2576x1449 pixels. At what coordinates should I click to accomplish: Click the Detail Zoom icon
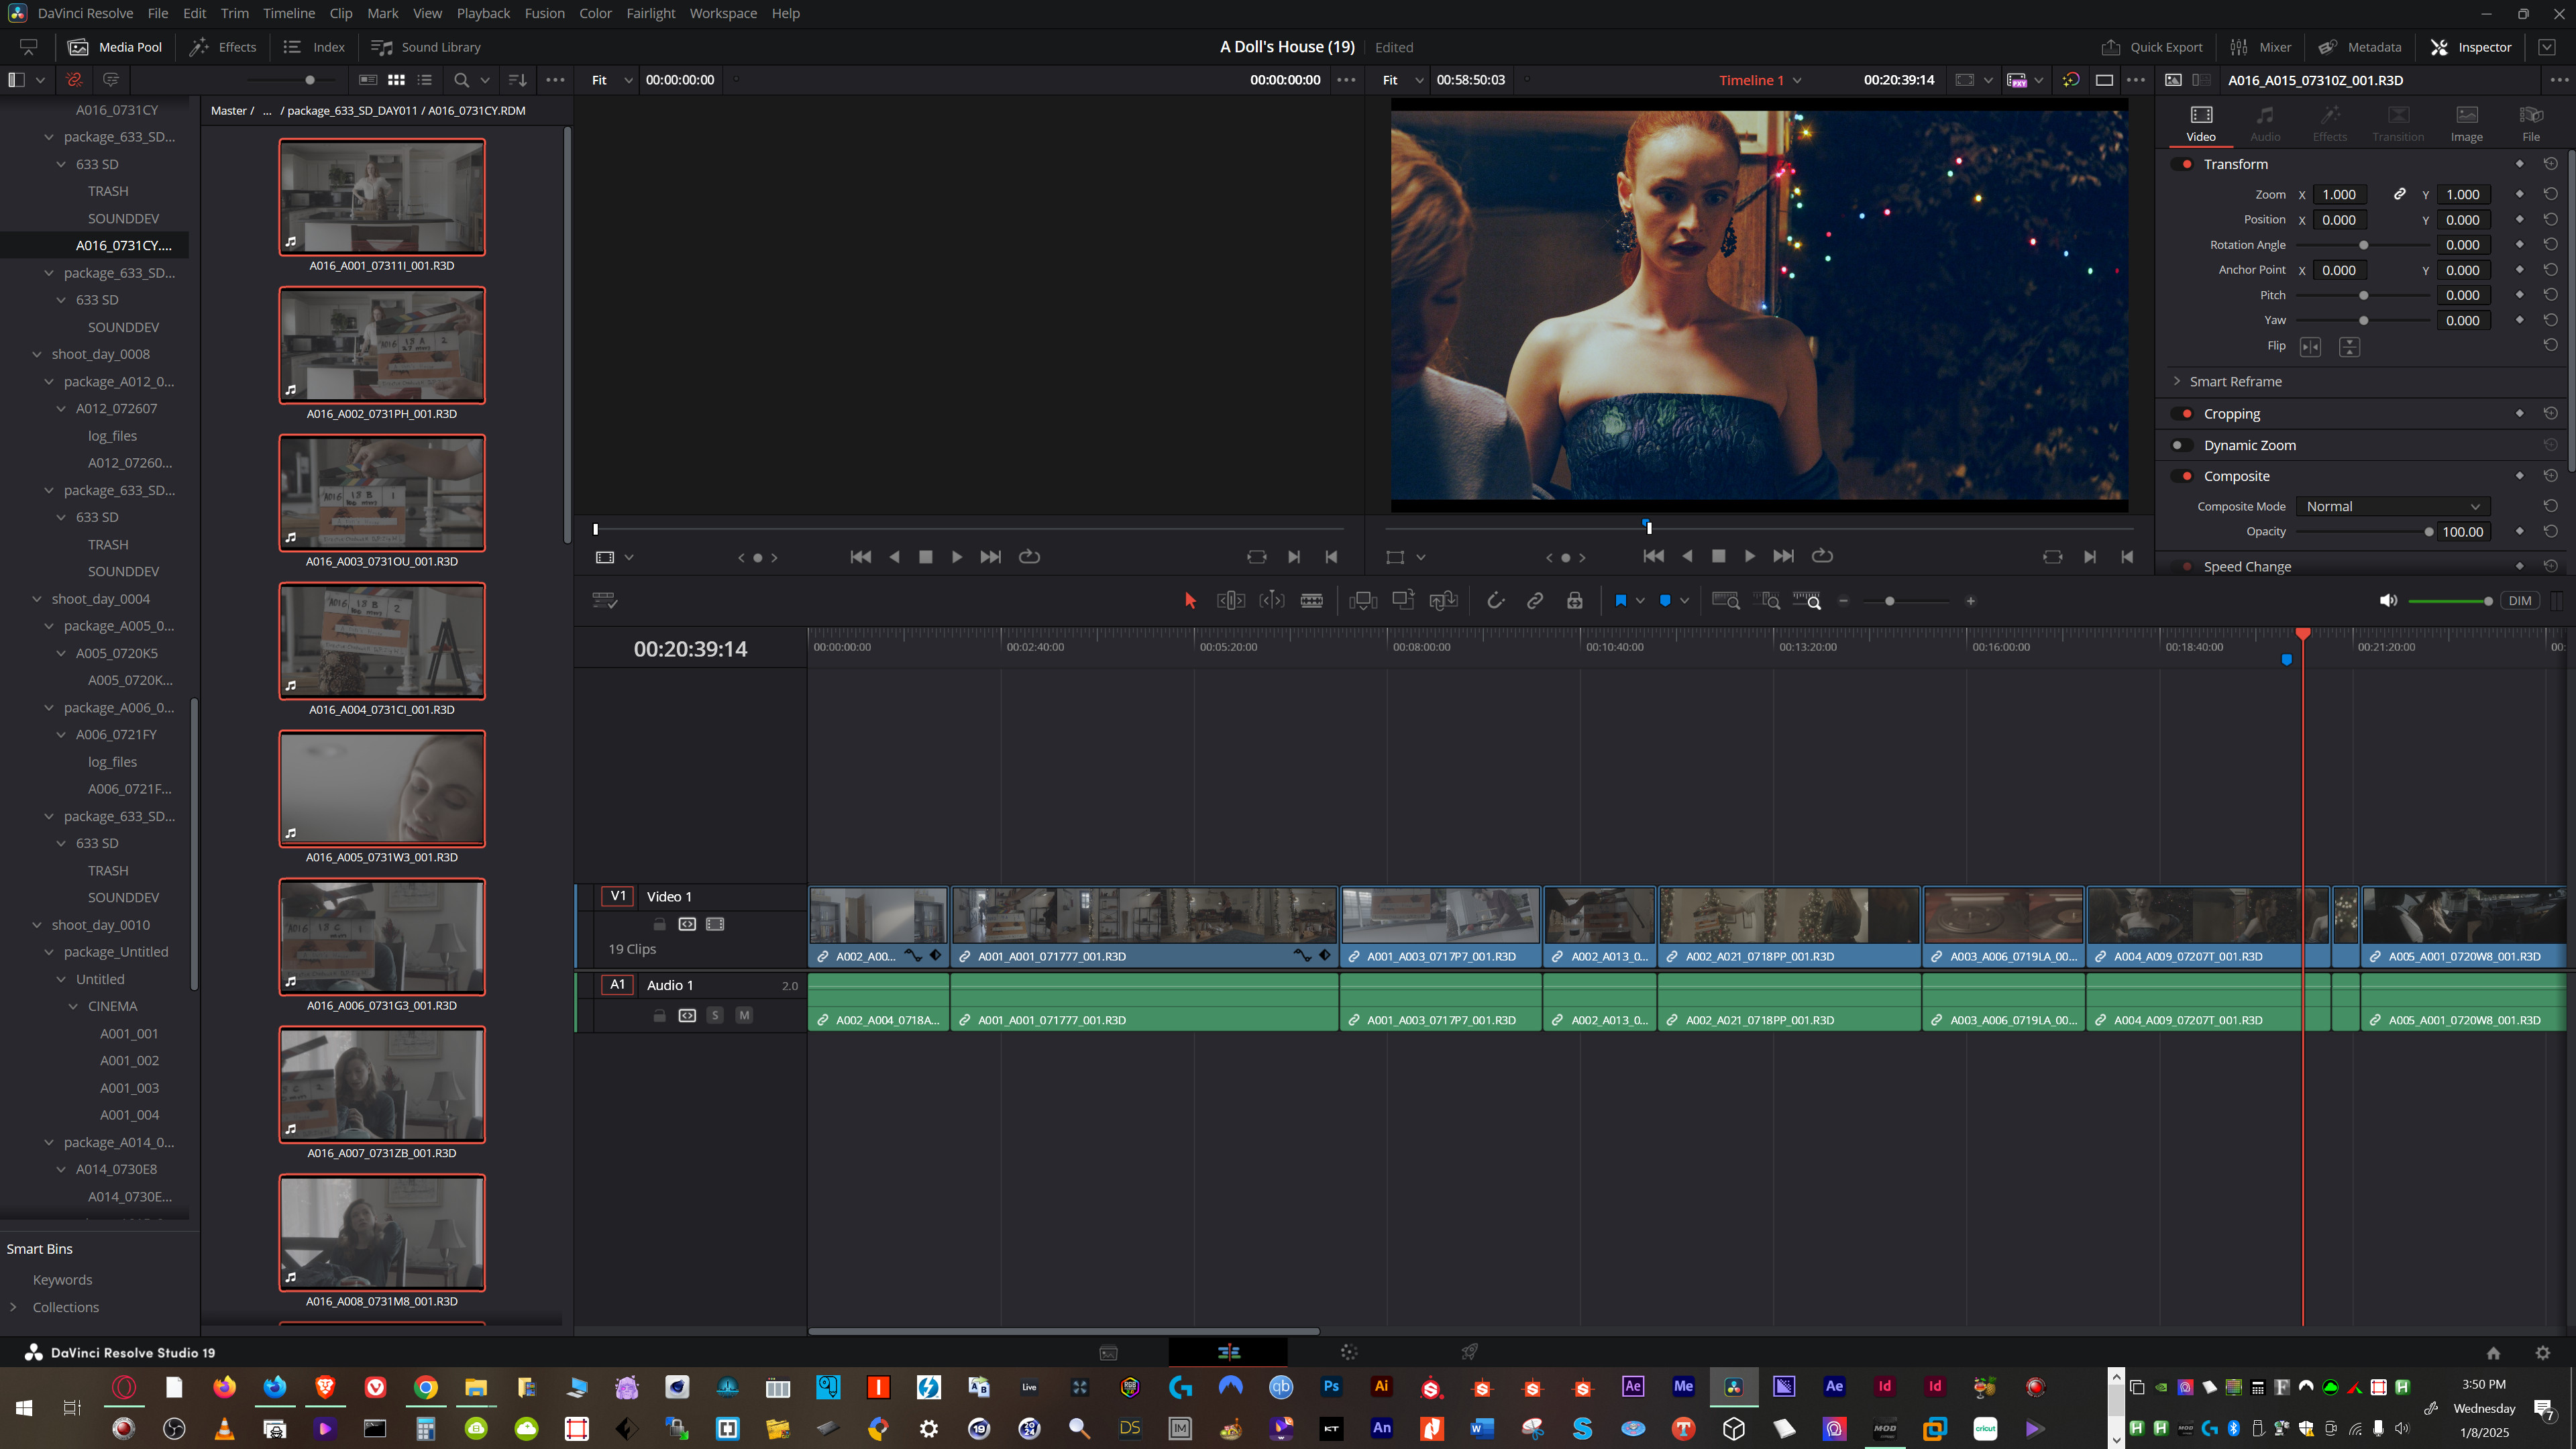tap(1767, 601)
